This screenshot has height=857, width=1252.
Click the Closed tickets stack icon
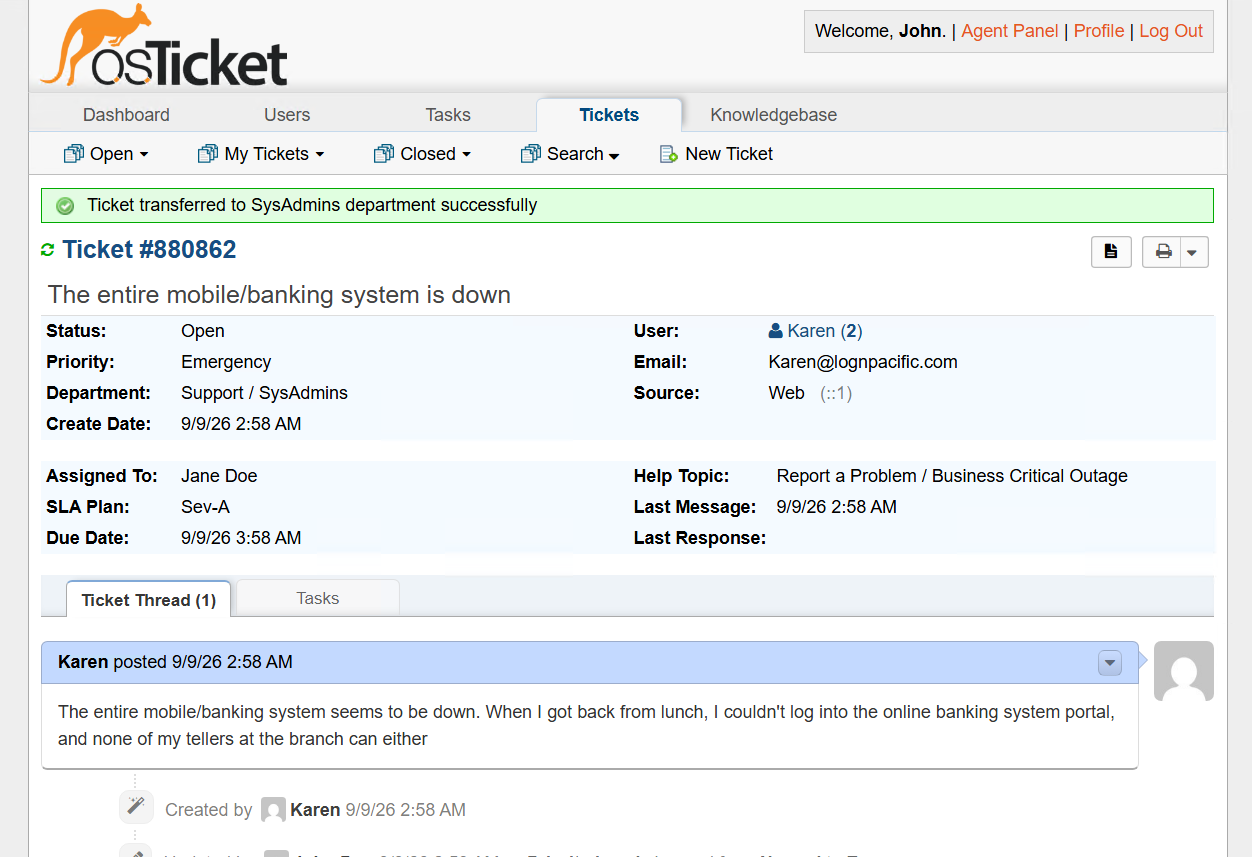pyautogui.click(x=384, y=154)
